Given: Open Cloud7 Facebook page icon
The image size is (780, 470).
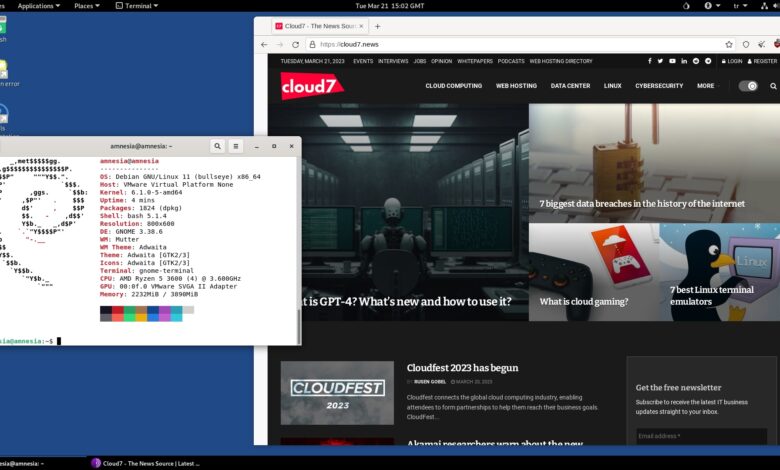Looking at the screenshot, I should pyautogui.click(x=650, y=61).
